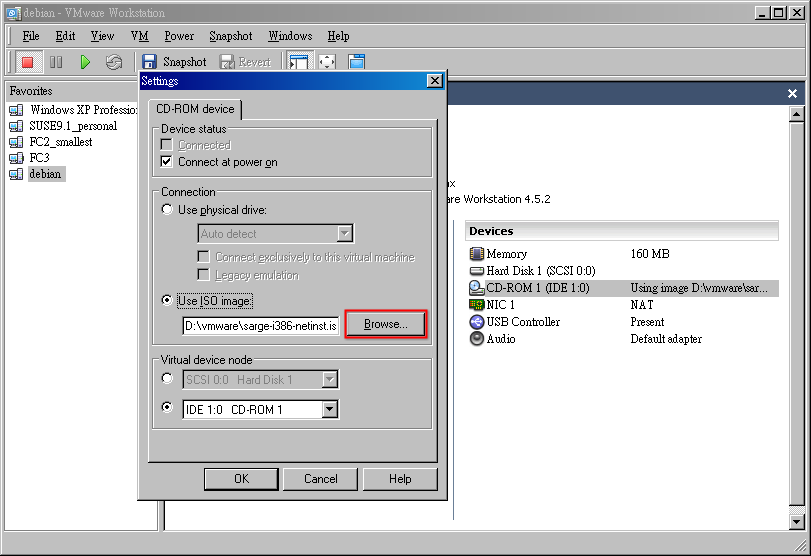
Task: Expand the SCSI 0:0 Hard Disk dropdown
Action: click(329, 380)
